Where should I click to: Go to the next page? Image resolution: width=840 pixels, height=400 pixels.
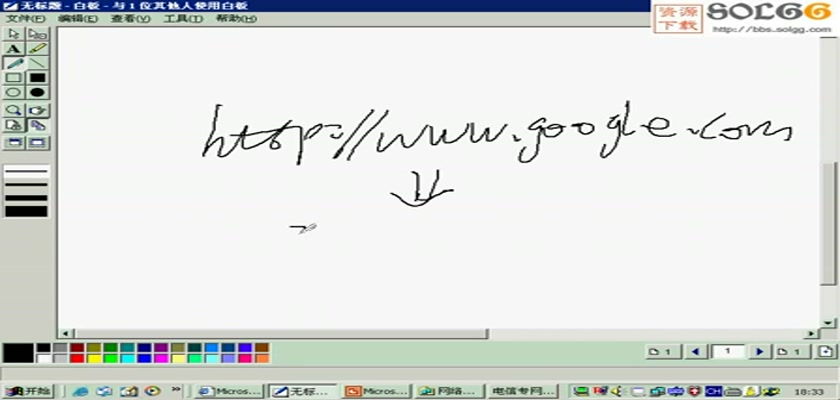point(759,352)
